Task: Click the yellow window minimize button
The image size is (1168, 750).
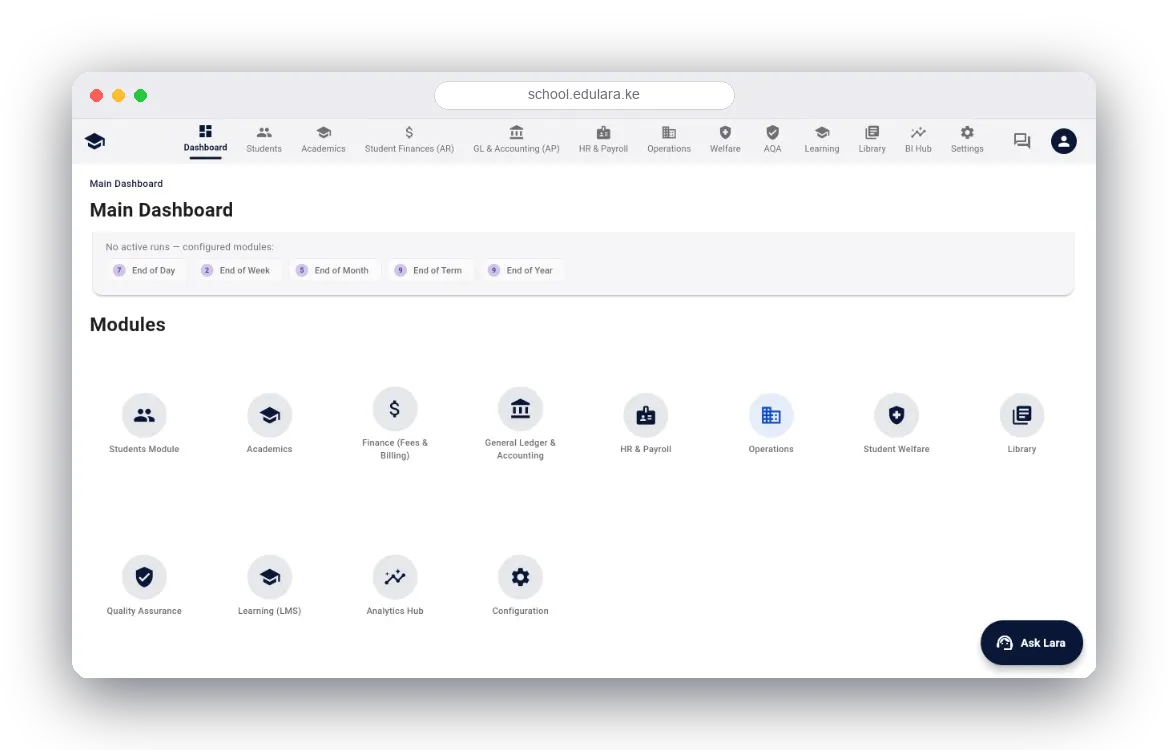Action: pos(118,95)
